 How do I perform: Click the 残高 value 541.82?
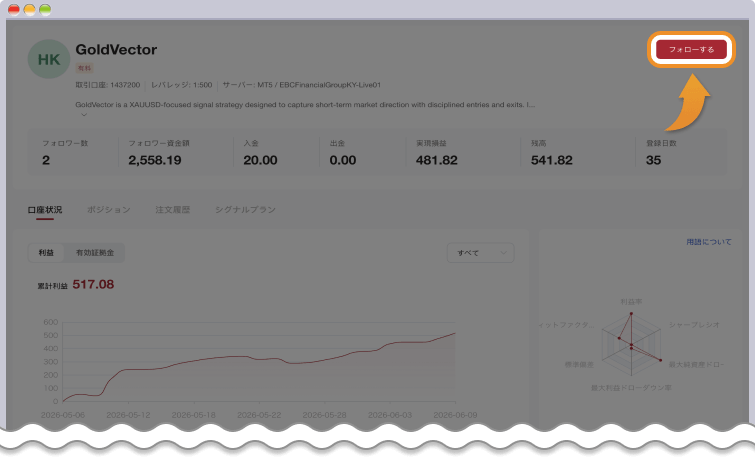tap(552, 160)
